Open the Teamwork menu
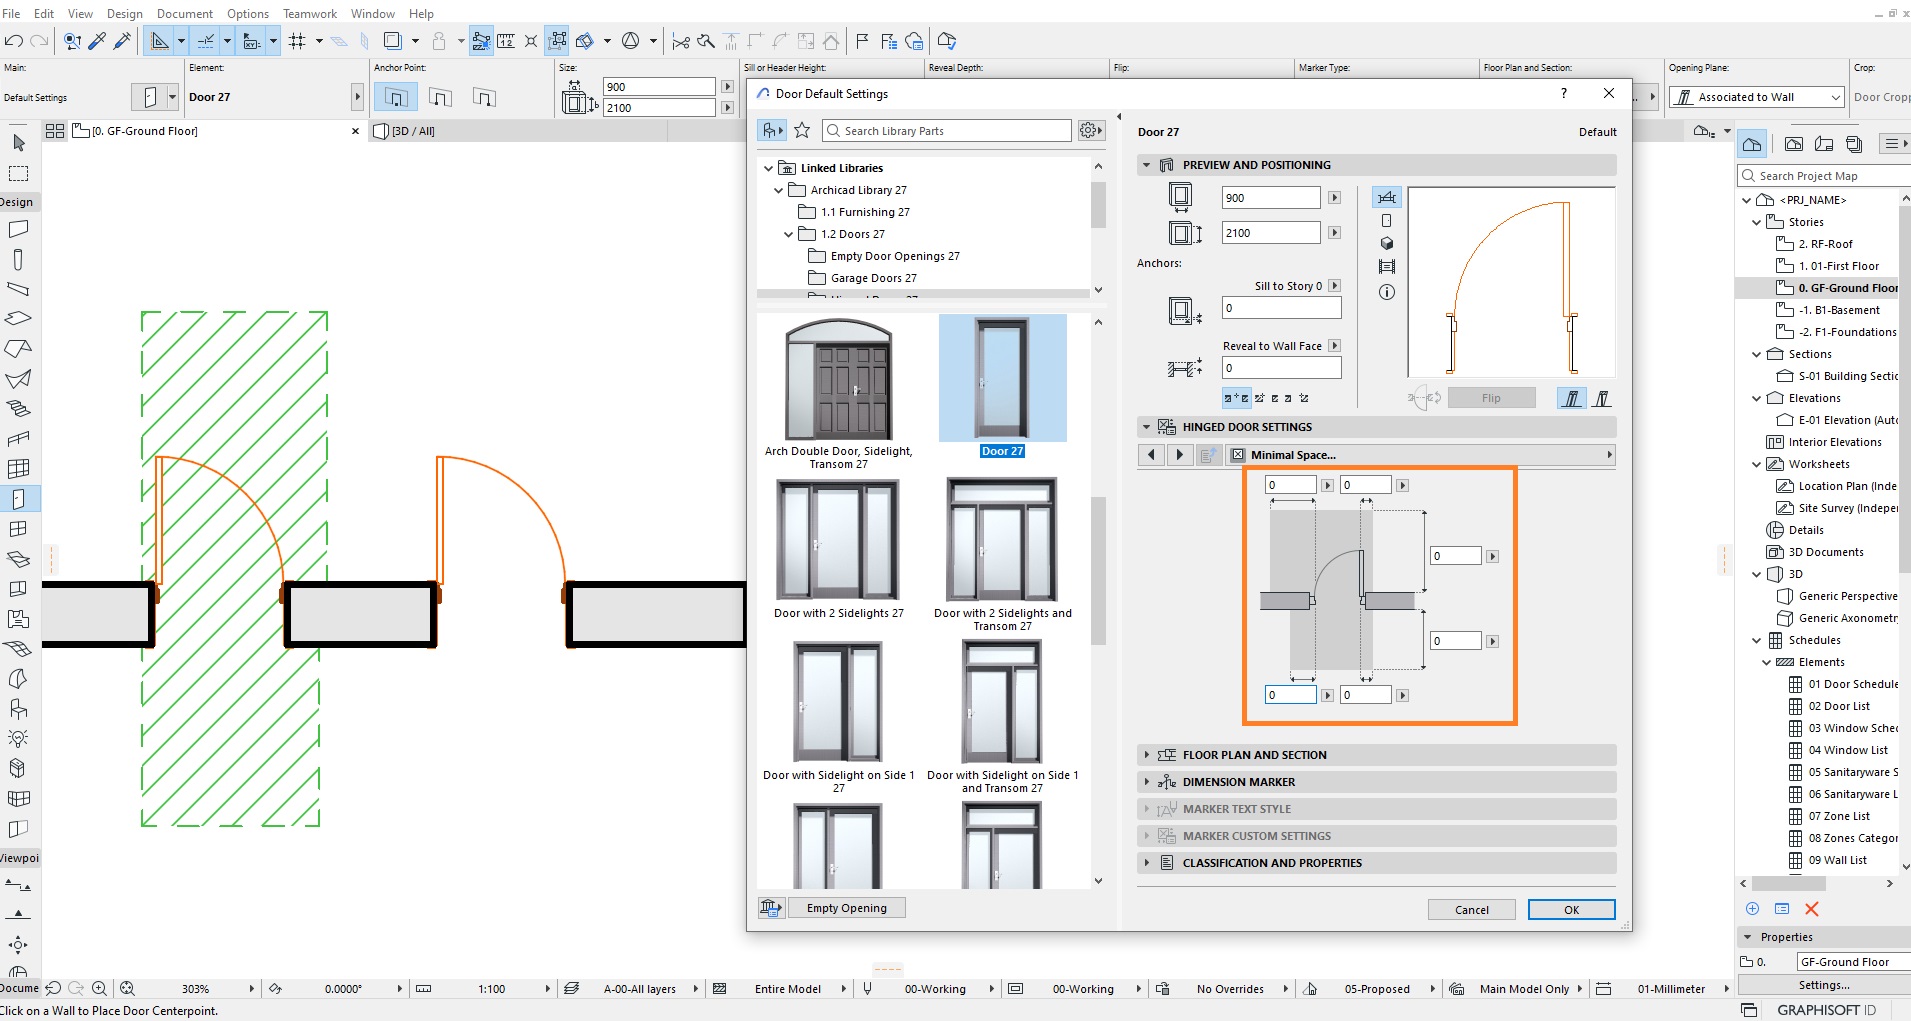 [310, 13]
